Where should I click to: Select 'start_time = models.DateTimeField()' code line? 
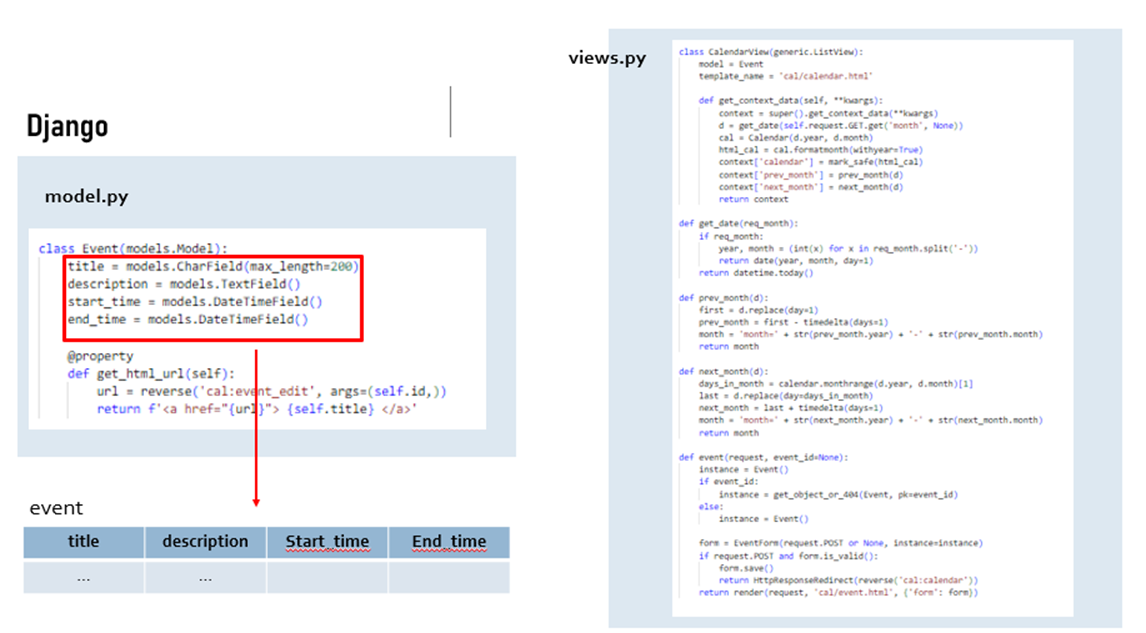[x=195, y=302]
